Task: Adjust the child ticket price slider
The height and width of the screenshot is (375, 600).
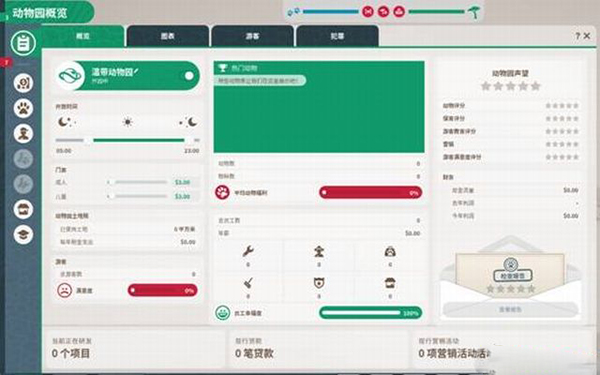Action: click(x=137, y=196)
